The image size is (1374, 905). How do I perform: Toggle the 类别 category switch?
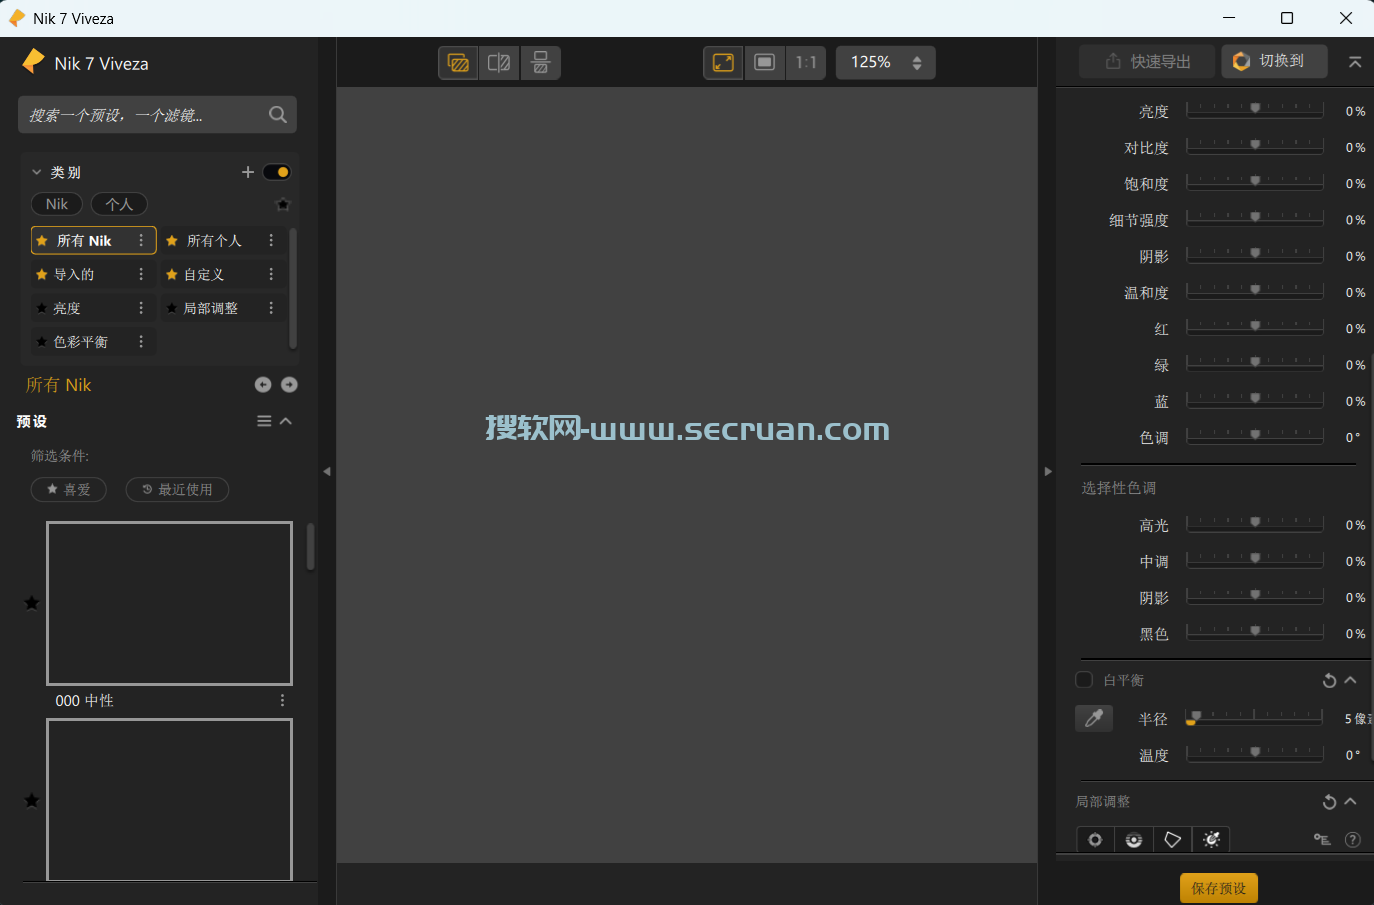(277, 172)
